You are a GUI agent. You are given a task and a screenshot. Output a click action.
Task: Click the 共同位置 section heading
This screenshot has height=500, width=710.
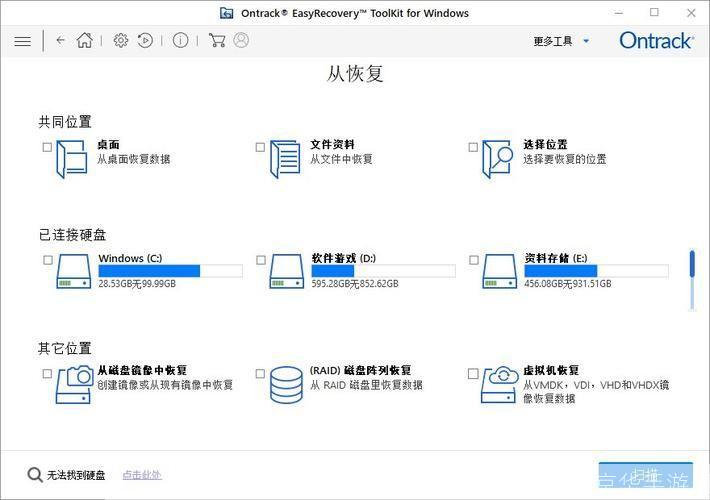pyautogui.click(x=65, y=121)
